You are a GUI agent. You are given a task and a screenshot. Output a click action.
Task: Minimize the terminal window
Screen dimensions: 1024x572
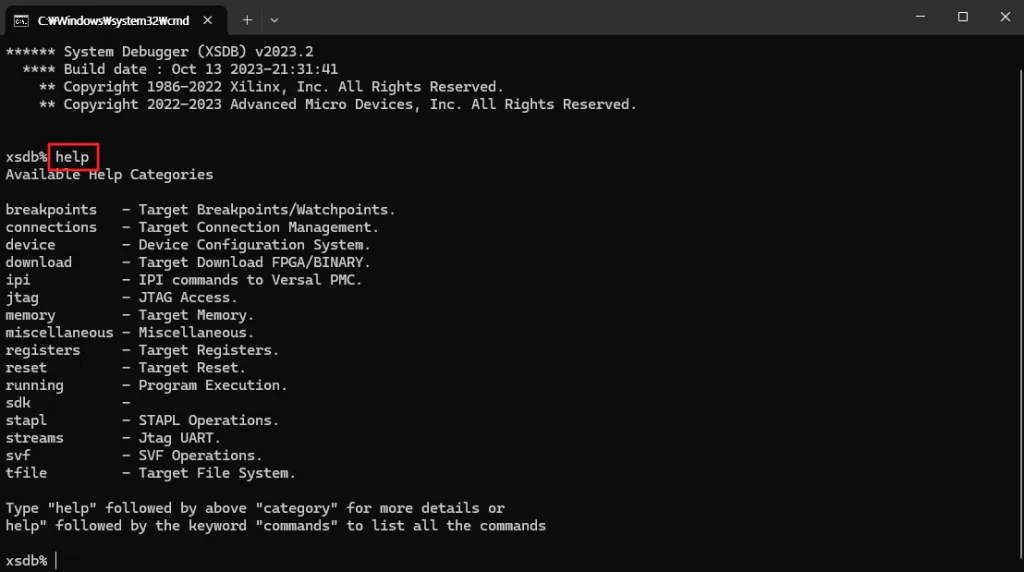pyautogui.click(x=918, y=17)
